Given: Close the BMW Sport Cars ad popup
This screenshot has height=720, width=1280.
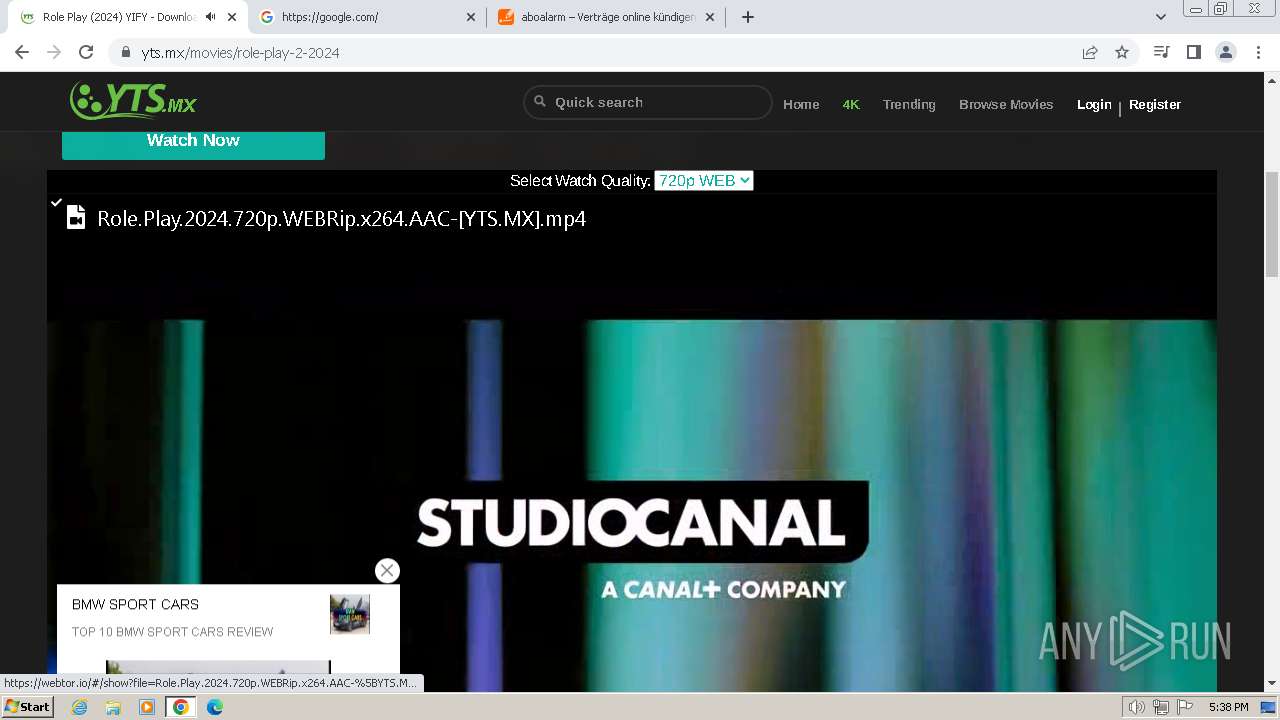Looking at the screenshot, I should (387, 570).
